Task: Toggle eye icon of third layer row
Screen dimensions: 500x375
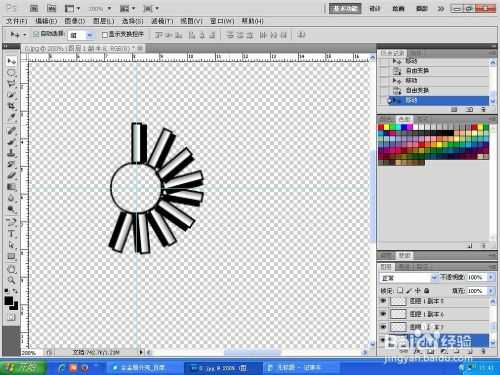Action: tap(383, 327)
